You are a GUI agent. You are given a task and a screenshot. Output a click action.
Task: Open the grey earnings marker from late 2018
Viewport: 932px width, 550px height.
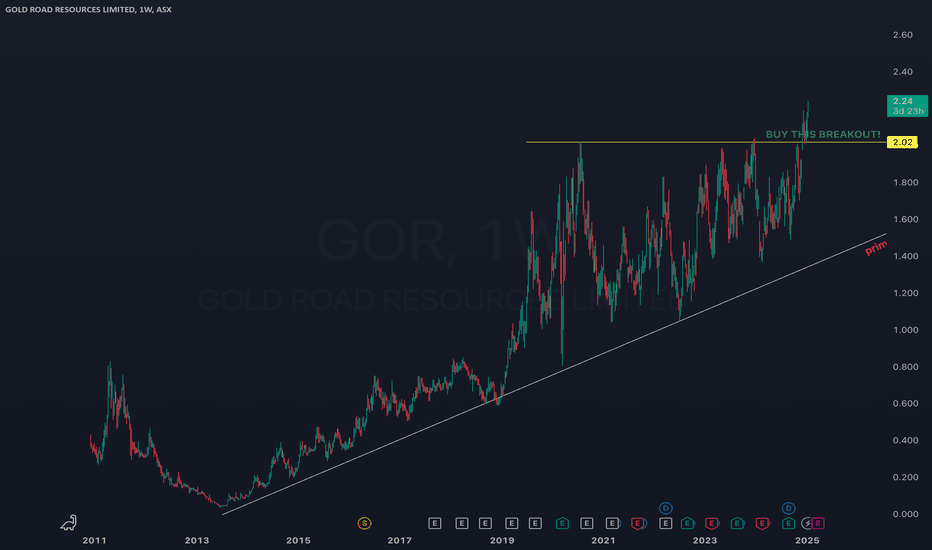(x=486, y=523)
